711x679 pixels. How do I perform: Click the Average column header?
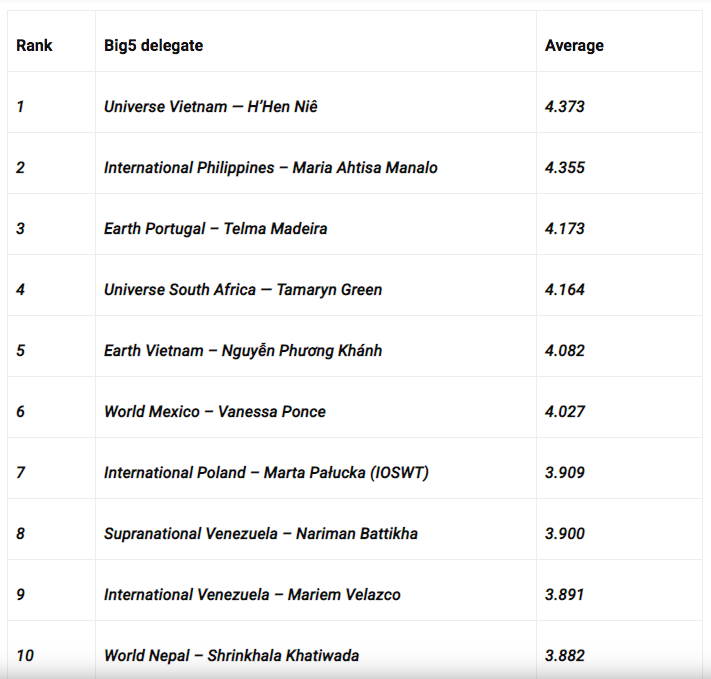click(574, 45)
